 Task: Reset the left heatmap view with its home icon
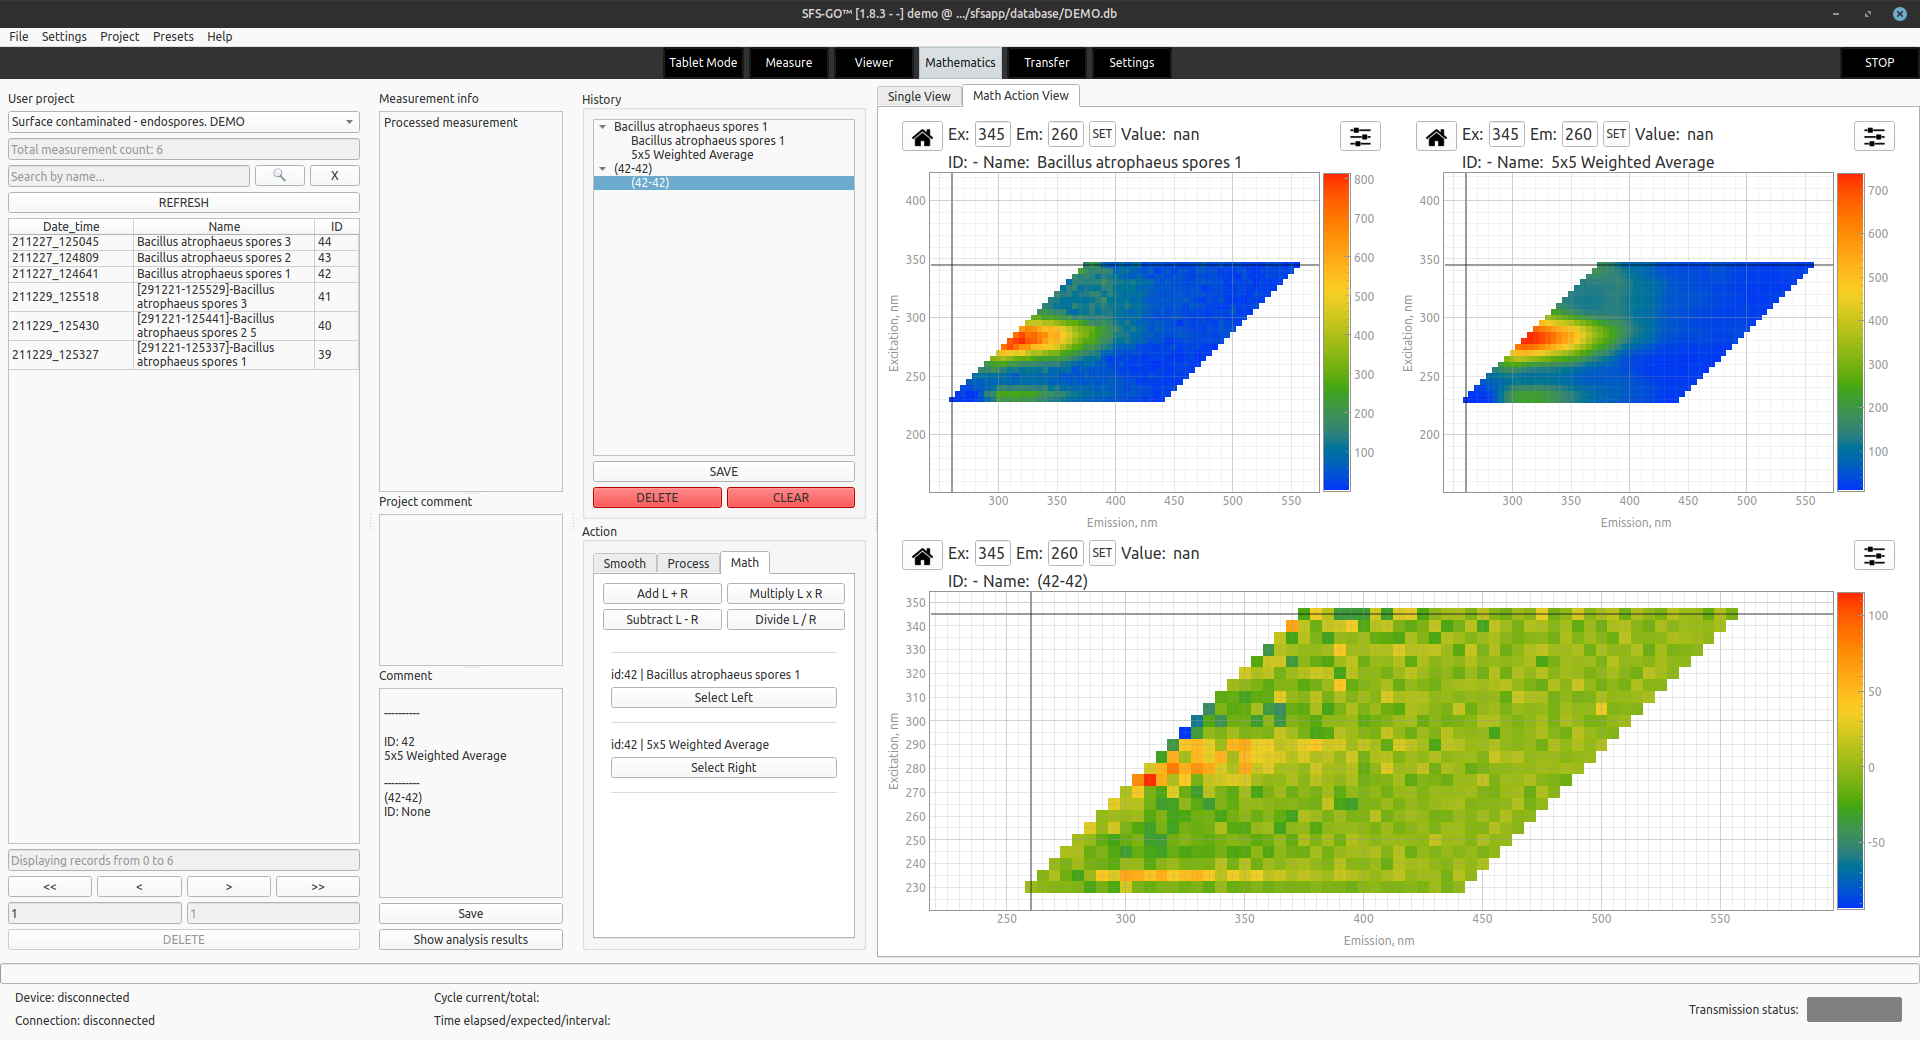tap(921, 136)
